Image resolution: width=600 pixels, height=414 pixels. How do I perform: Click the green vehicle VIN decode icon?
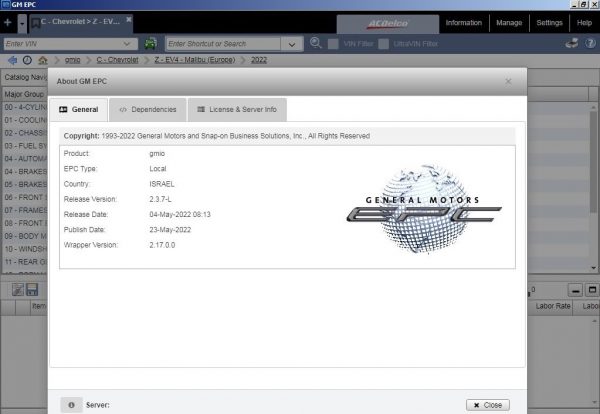[x=150, y=43]
